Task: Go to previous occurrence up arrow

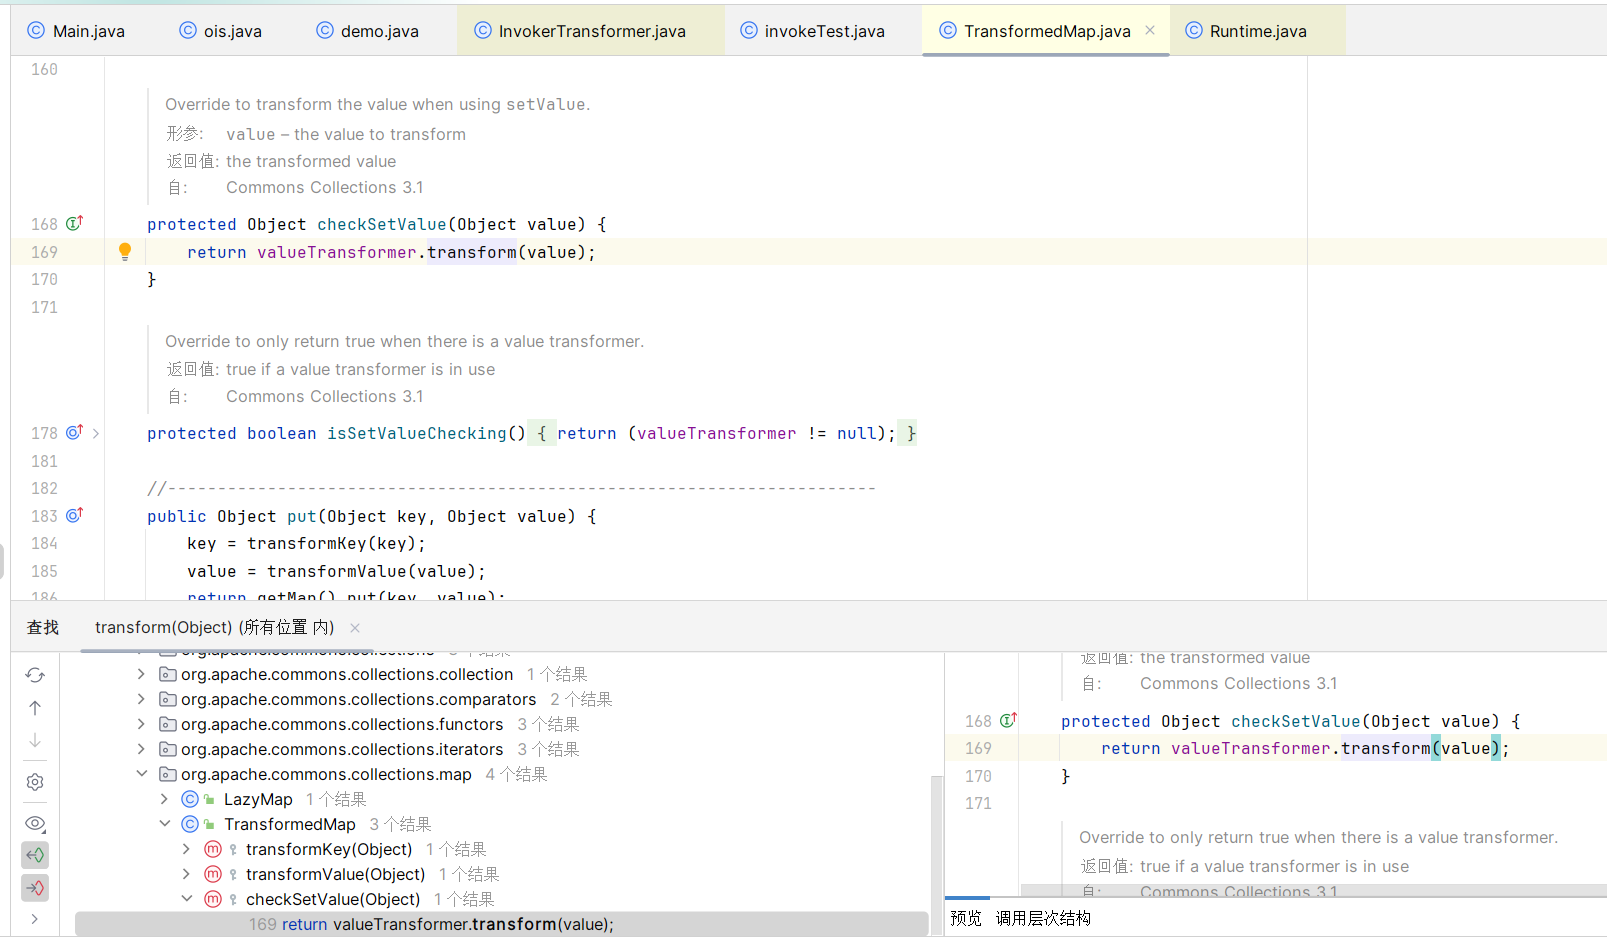Action: pyautogui.click(x=35, y=708)
